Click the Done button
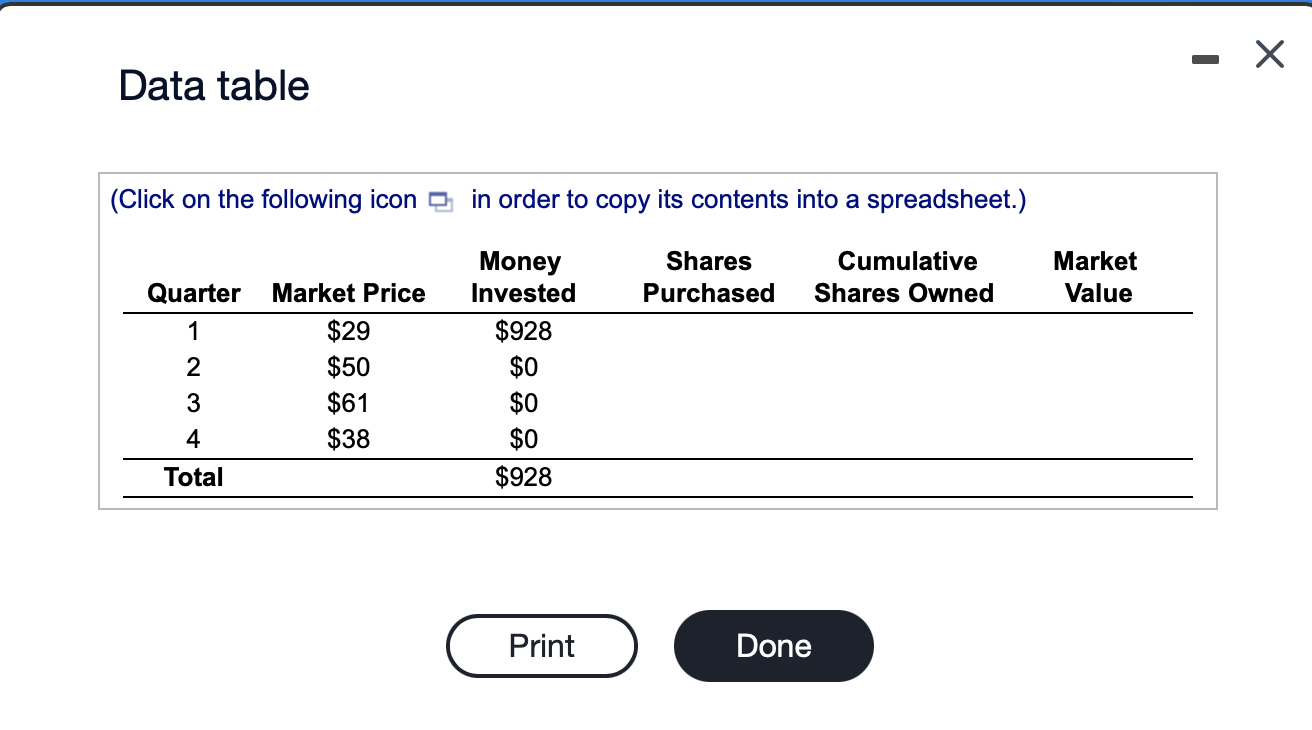The height and width of the screenshot is (730, 1312). click(x=774, y=646)
